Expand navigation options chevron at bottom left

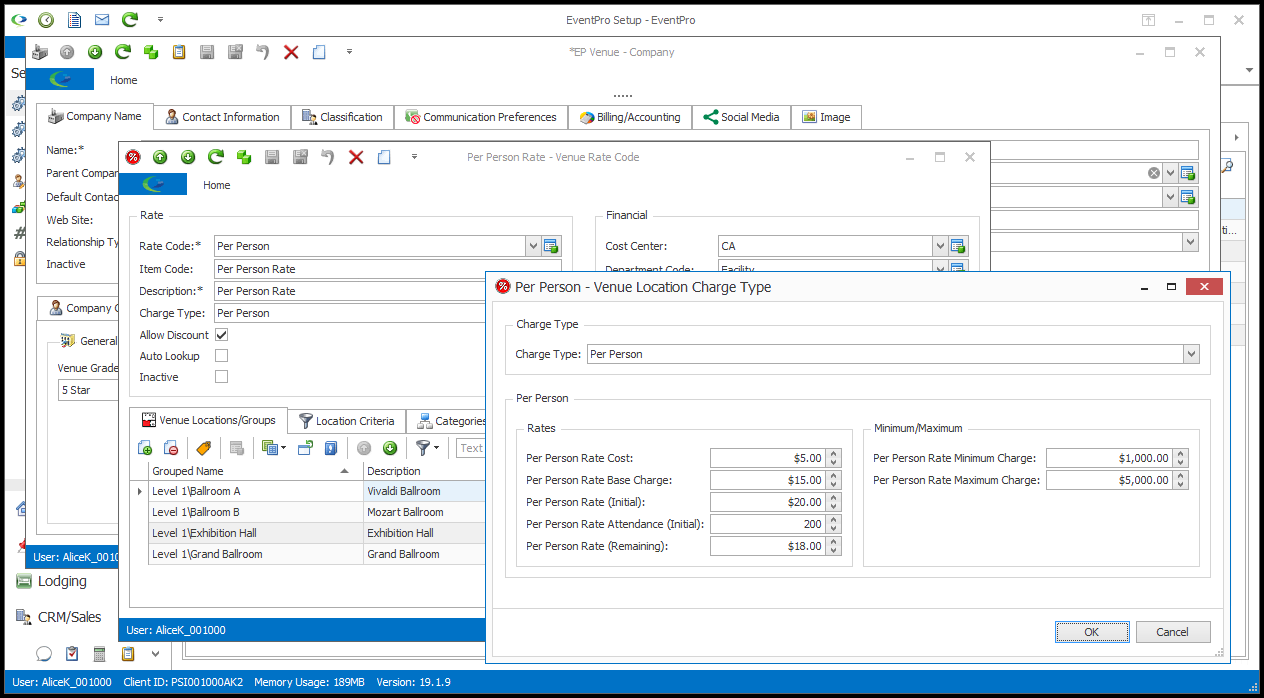coord(155,654)
